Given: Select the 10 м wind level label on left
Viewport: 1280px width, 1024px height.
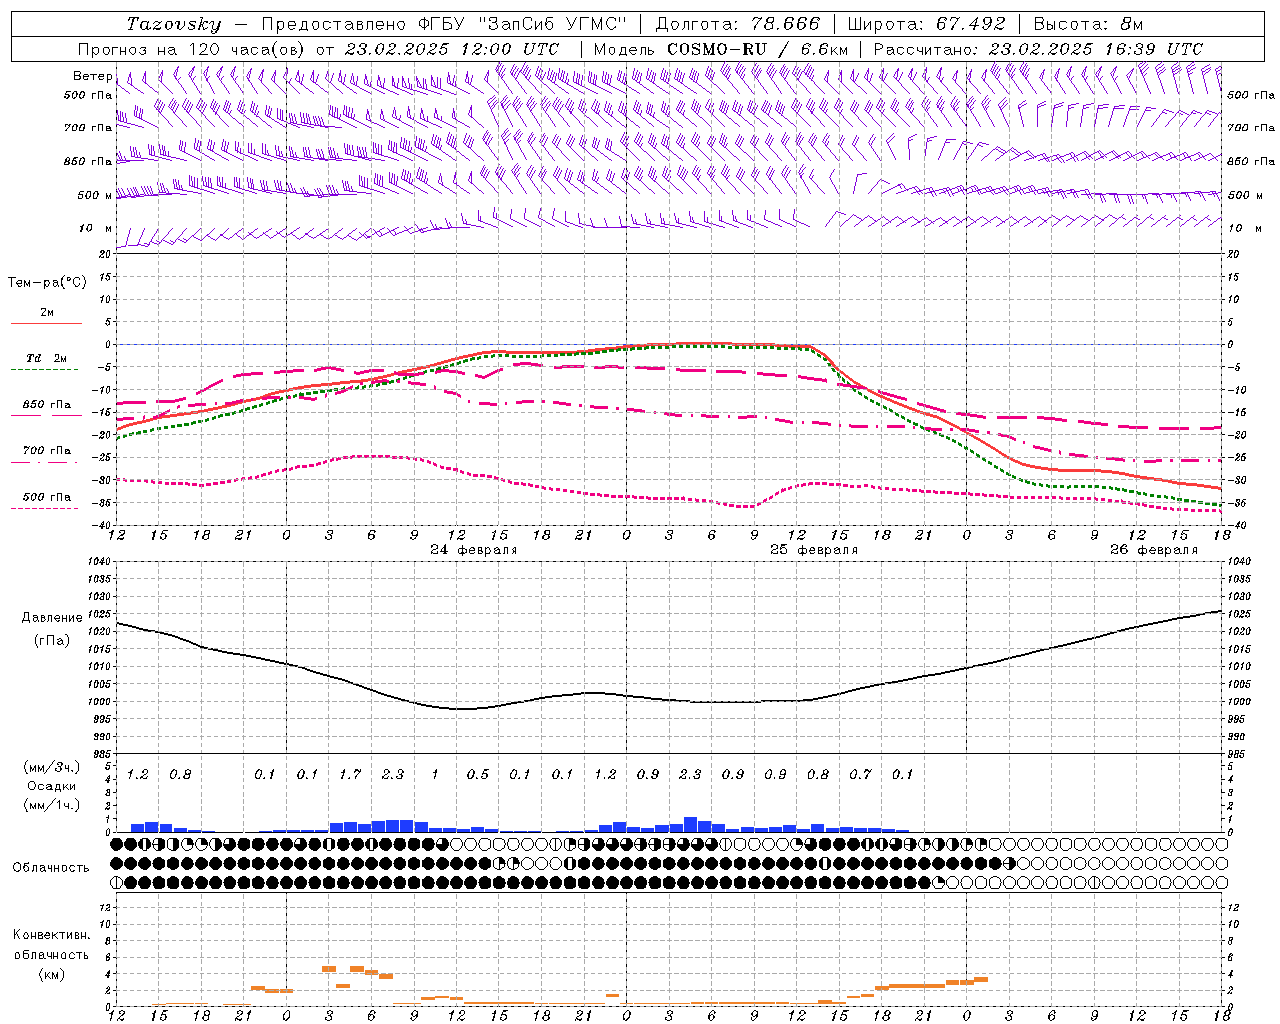Looking at the screenshot, I should 95,228.
